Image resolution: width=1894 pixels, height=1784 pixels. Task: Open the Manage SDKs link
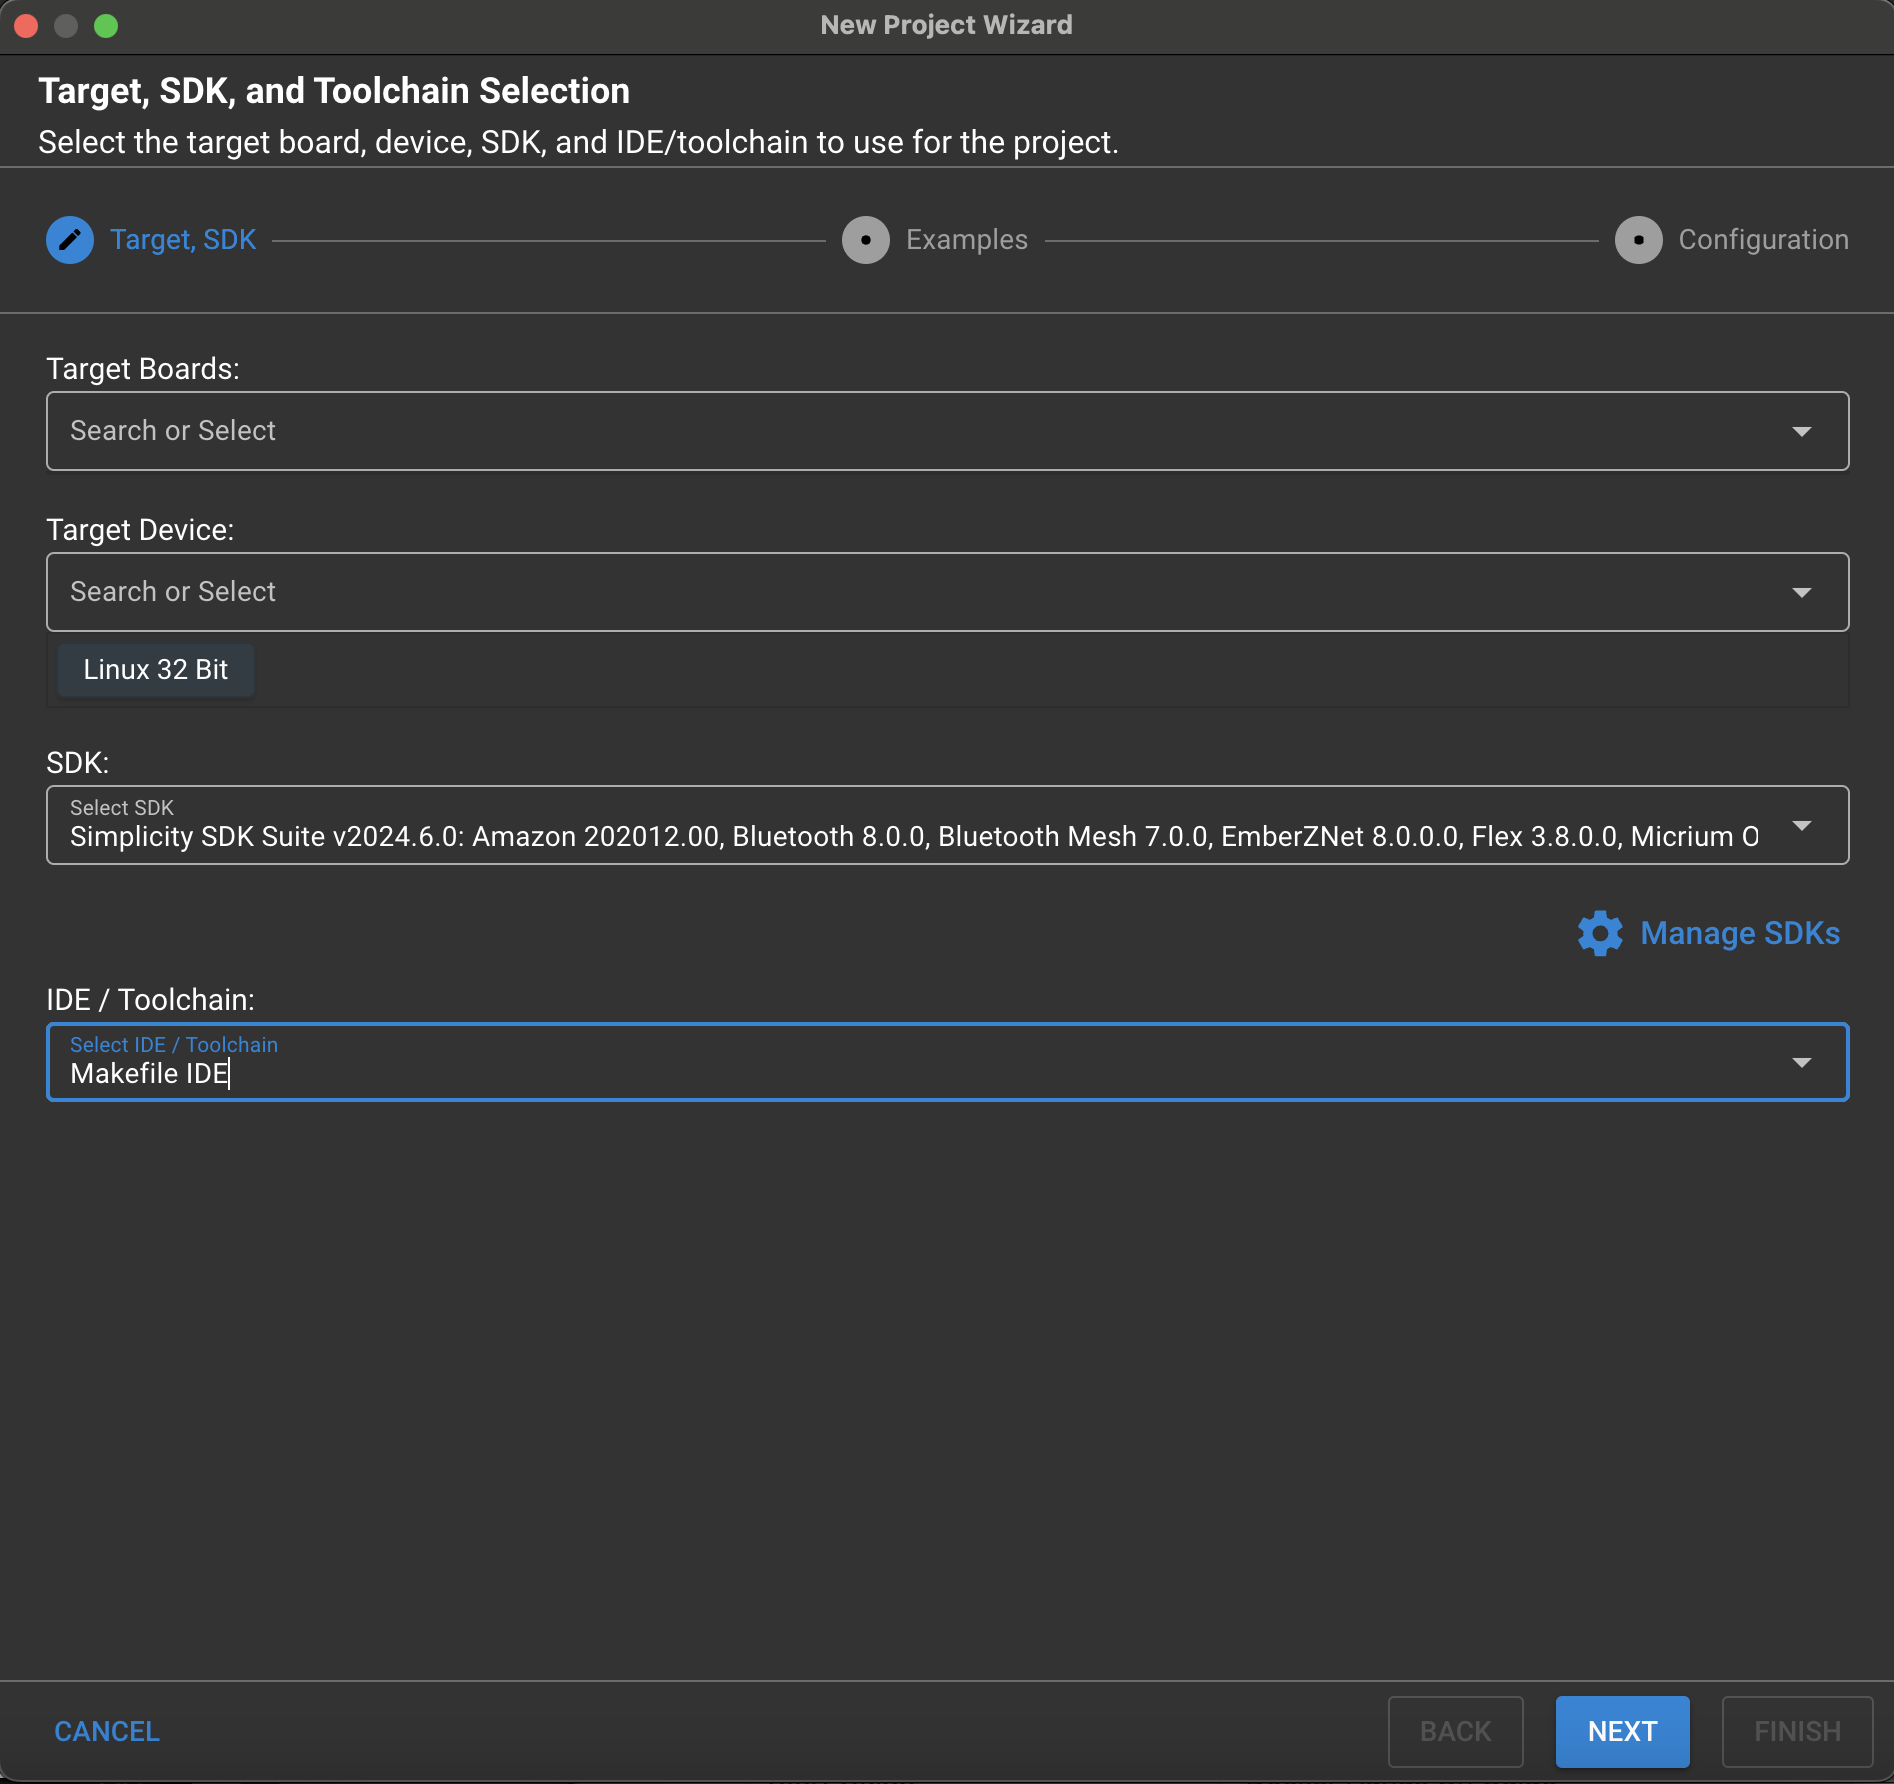pos(1739,933)
